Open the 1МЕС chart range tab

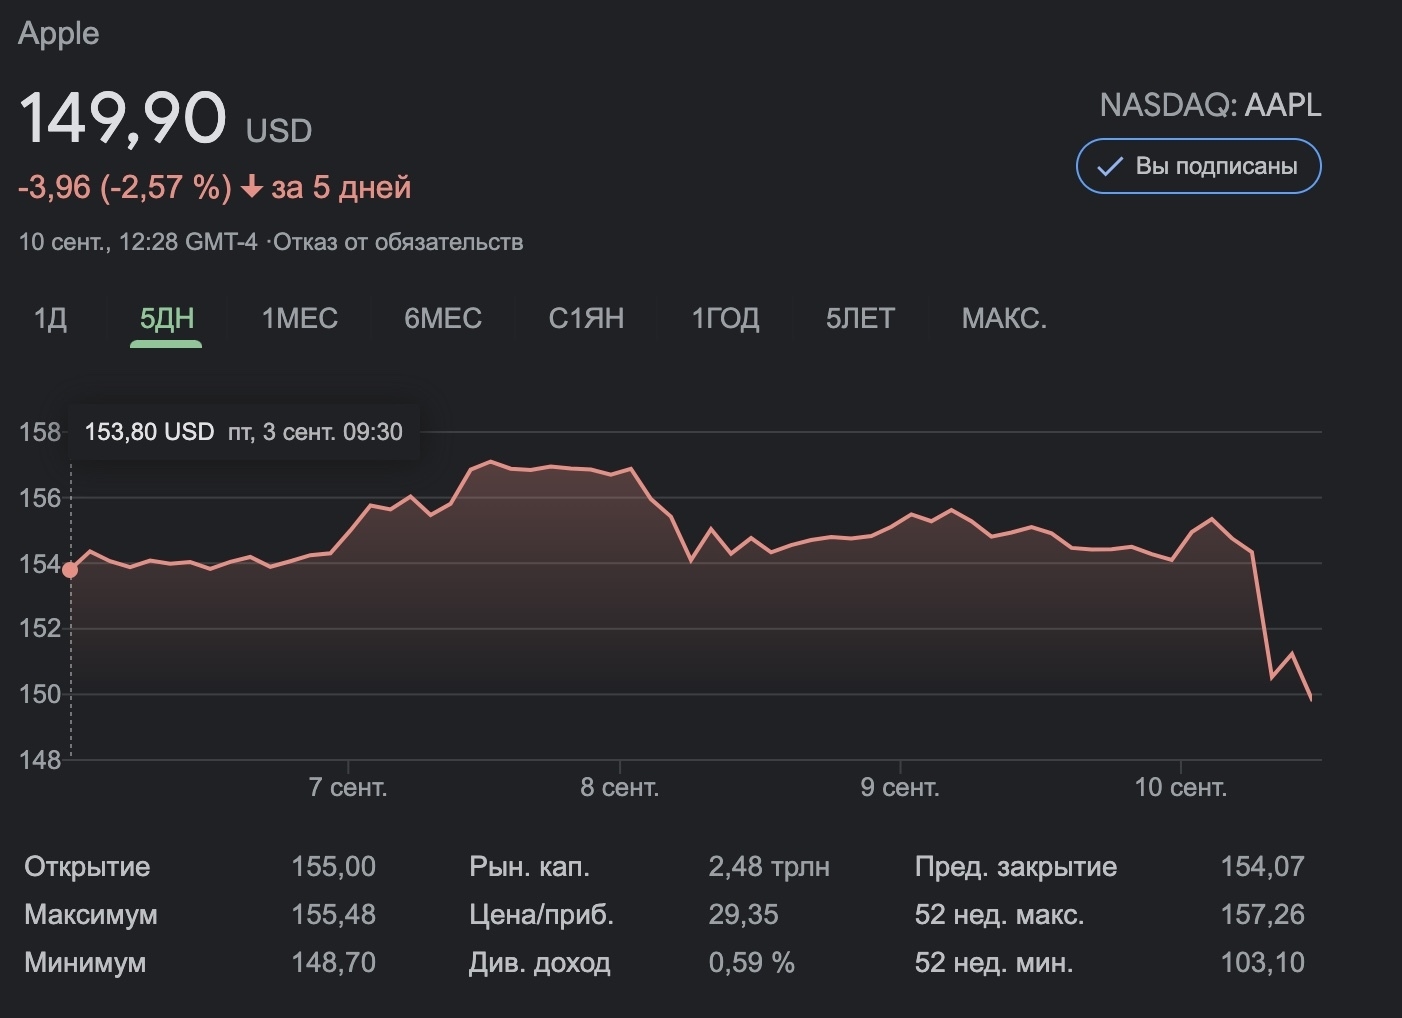click(x=299, y=319)
